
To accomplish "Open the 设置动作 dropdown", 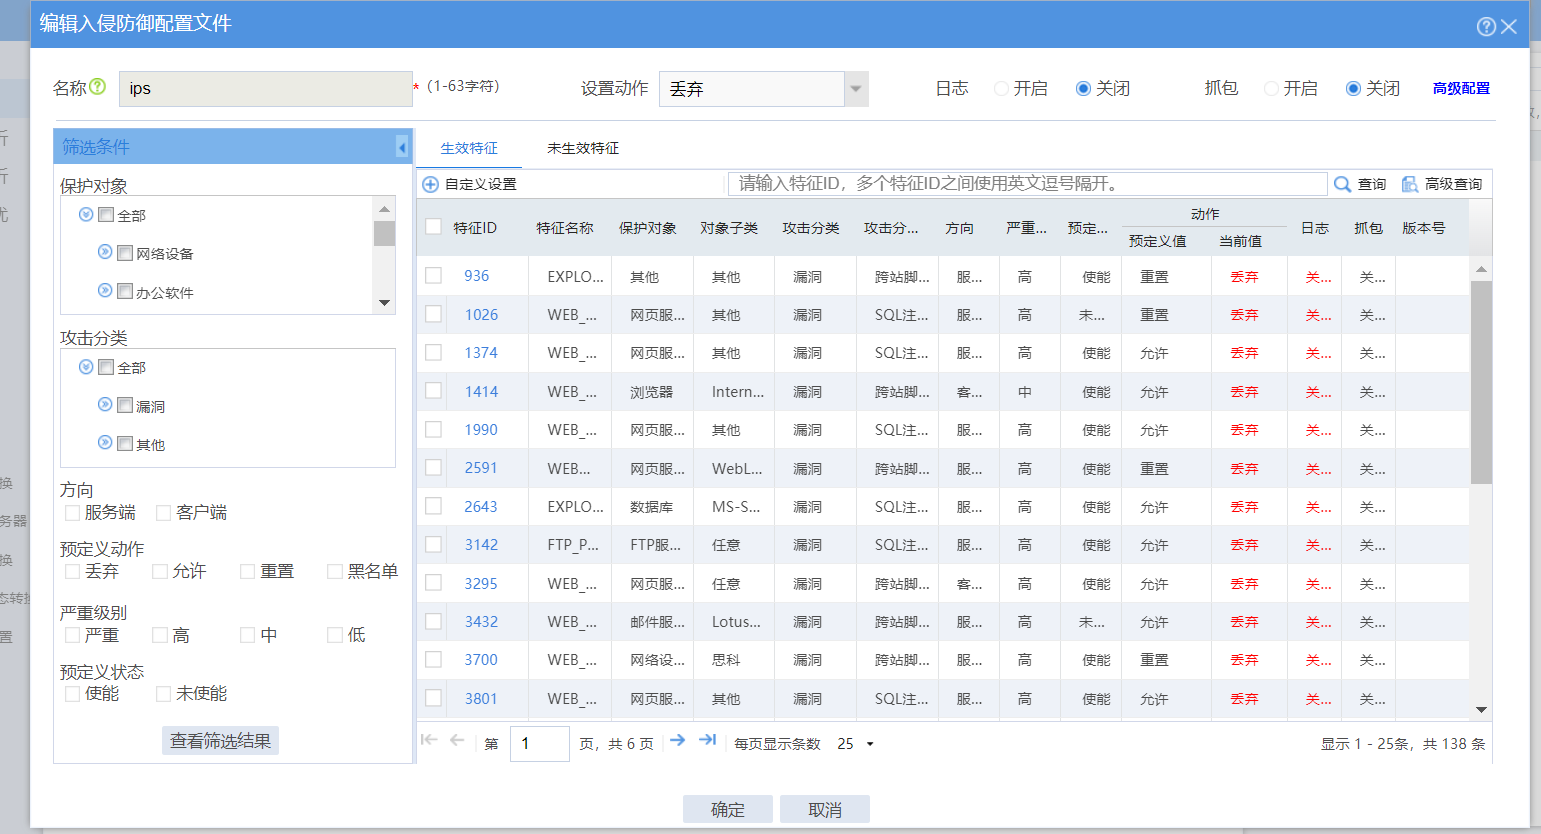I will (856, 89).
